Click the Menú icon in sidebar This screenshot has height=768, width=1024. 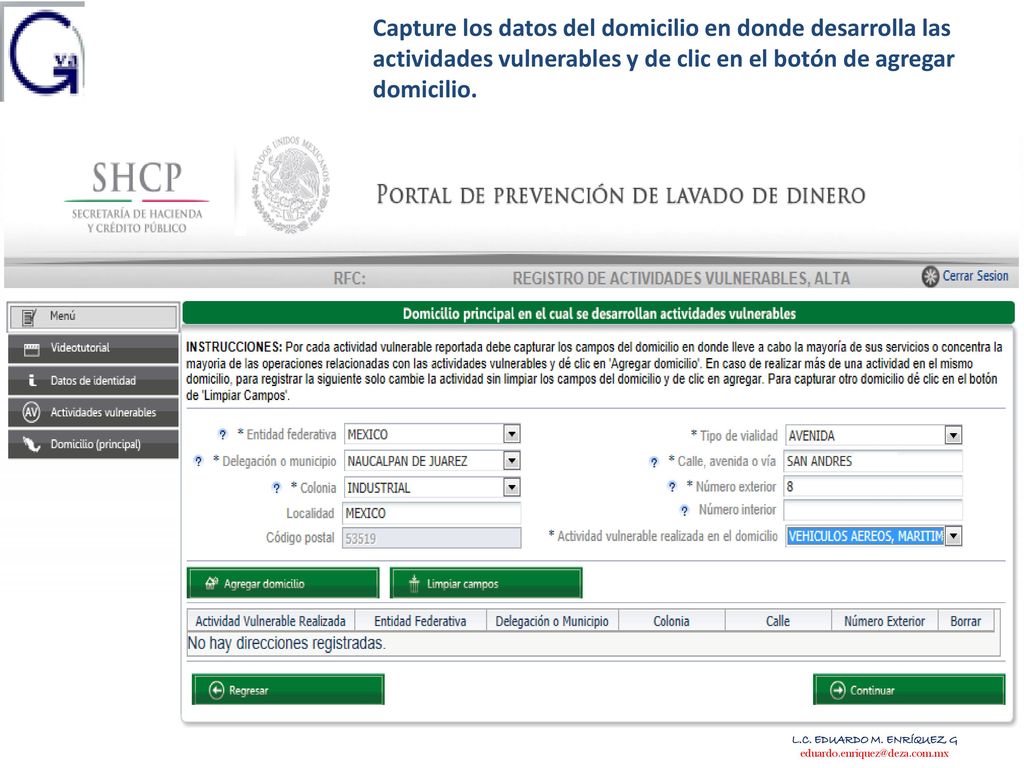[x=29, y=317]
